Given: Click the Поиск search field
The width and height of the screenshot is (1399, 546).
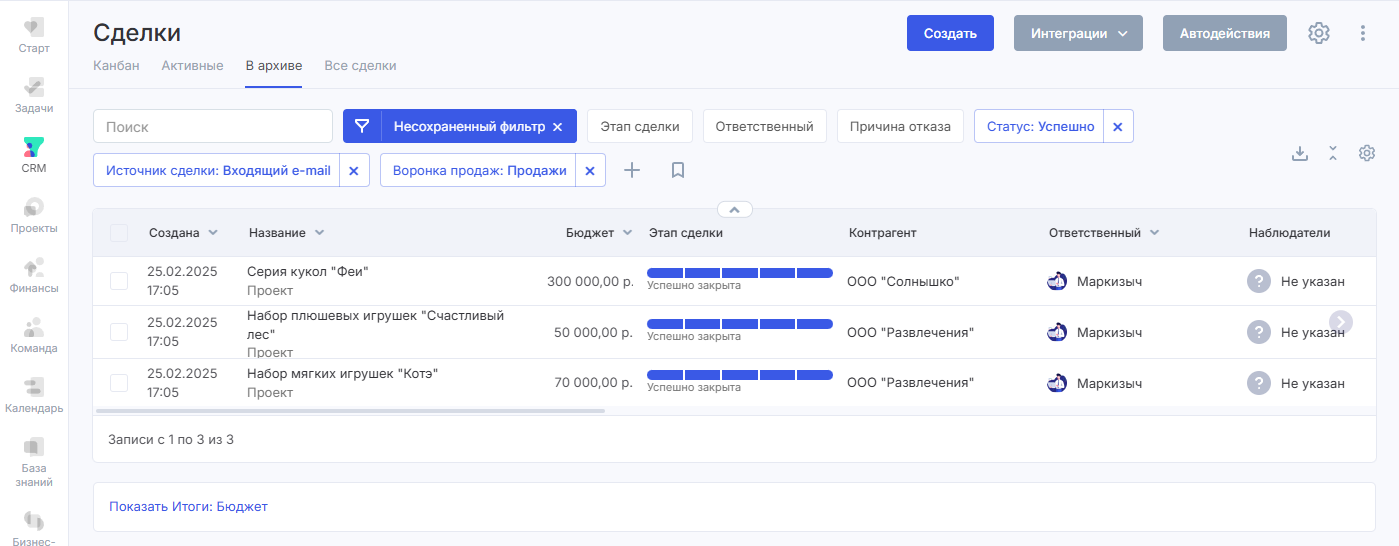Looking at the screenshot, I should [213, 127].
